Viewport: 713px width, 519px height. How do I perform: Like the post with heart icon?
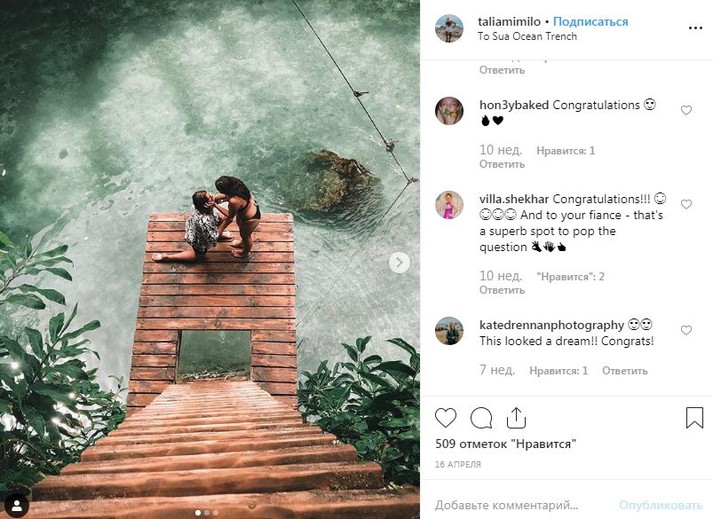click(x=446, y=417)
